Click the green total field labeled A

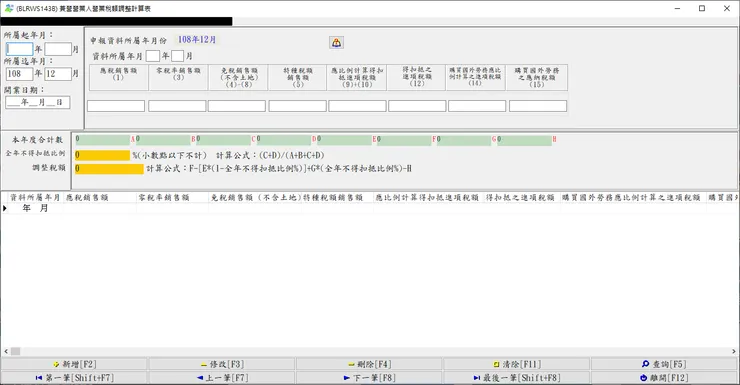click(102, 140)
